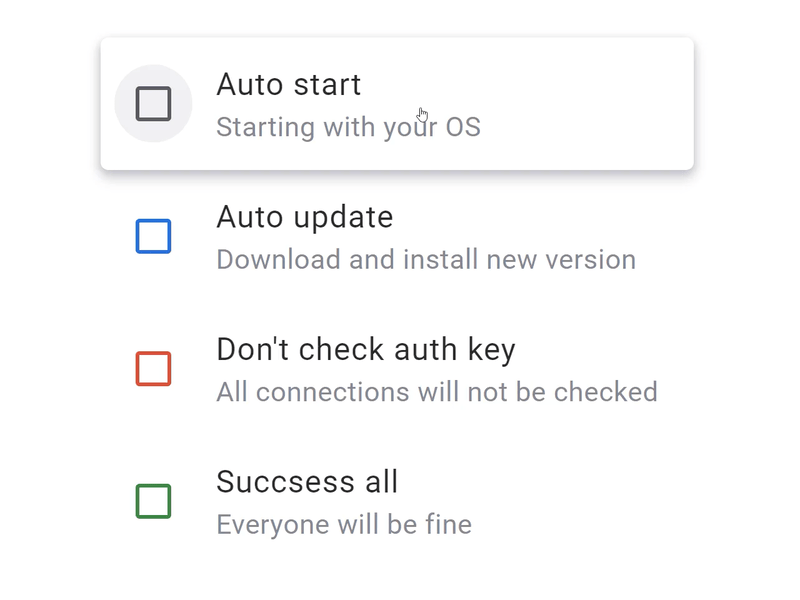Click the "Auto start" title text

coord(289,84)
